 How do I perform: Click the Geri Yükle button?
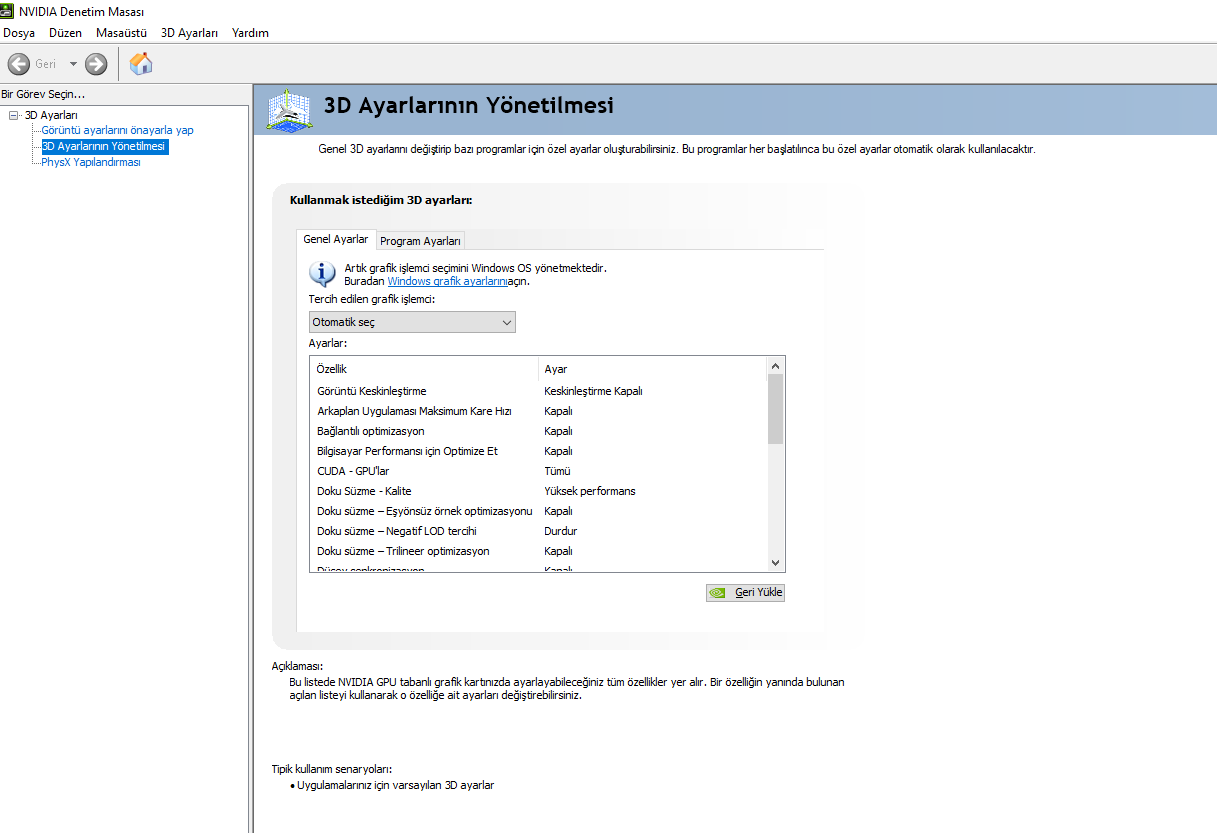[x=745, y=592]
